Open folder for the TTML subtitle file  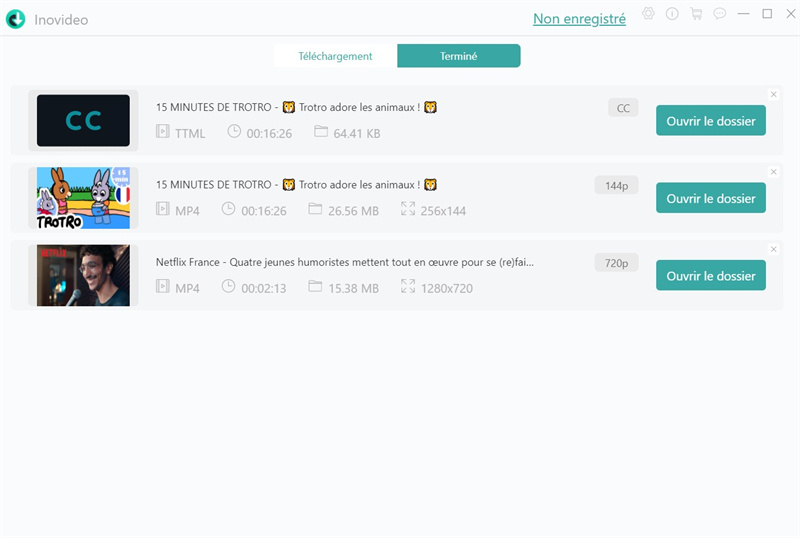tap(711, 121)
